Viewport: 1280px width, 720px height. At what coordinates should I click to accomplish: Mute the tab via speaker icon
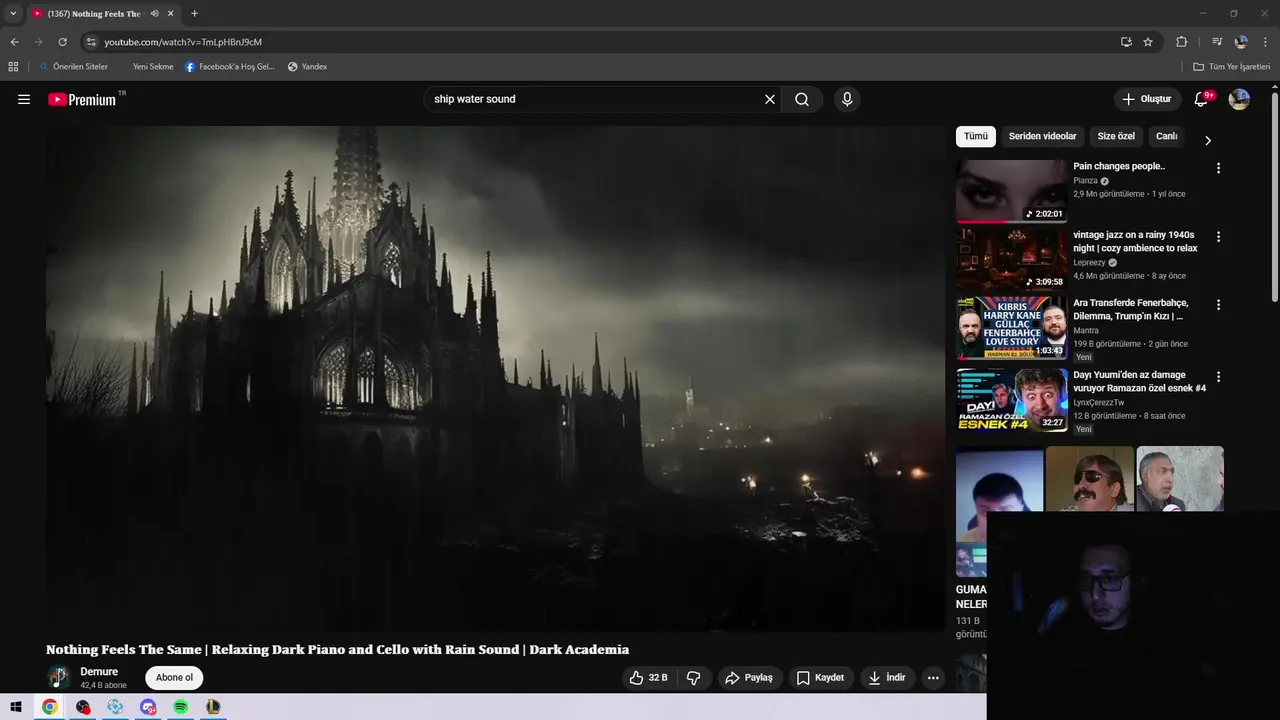[154, 13]
